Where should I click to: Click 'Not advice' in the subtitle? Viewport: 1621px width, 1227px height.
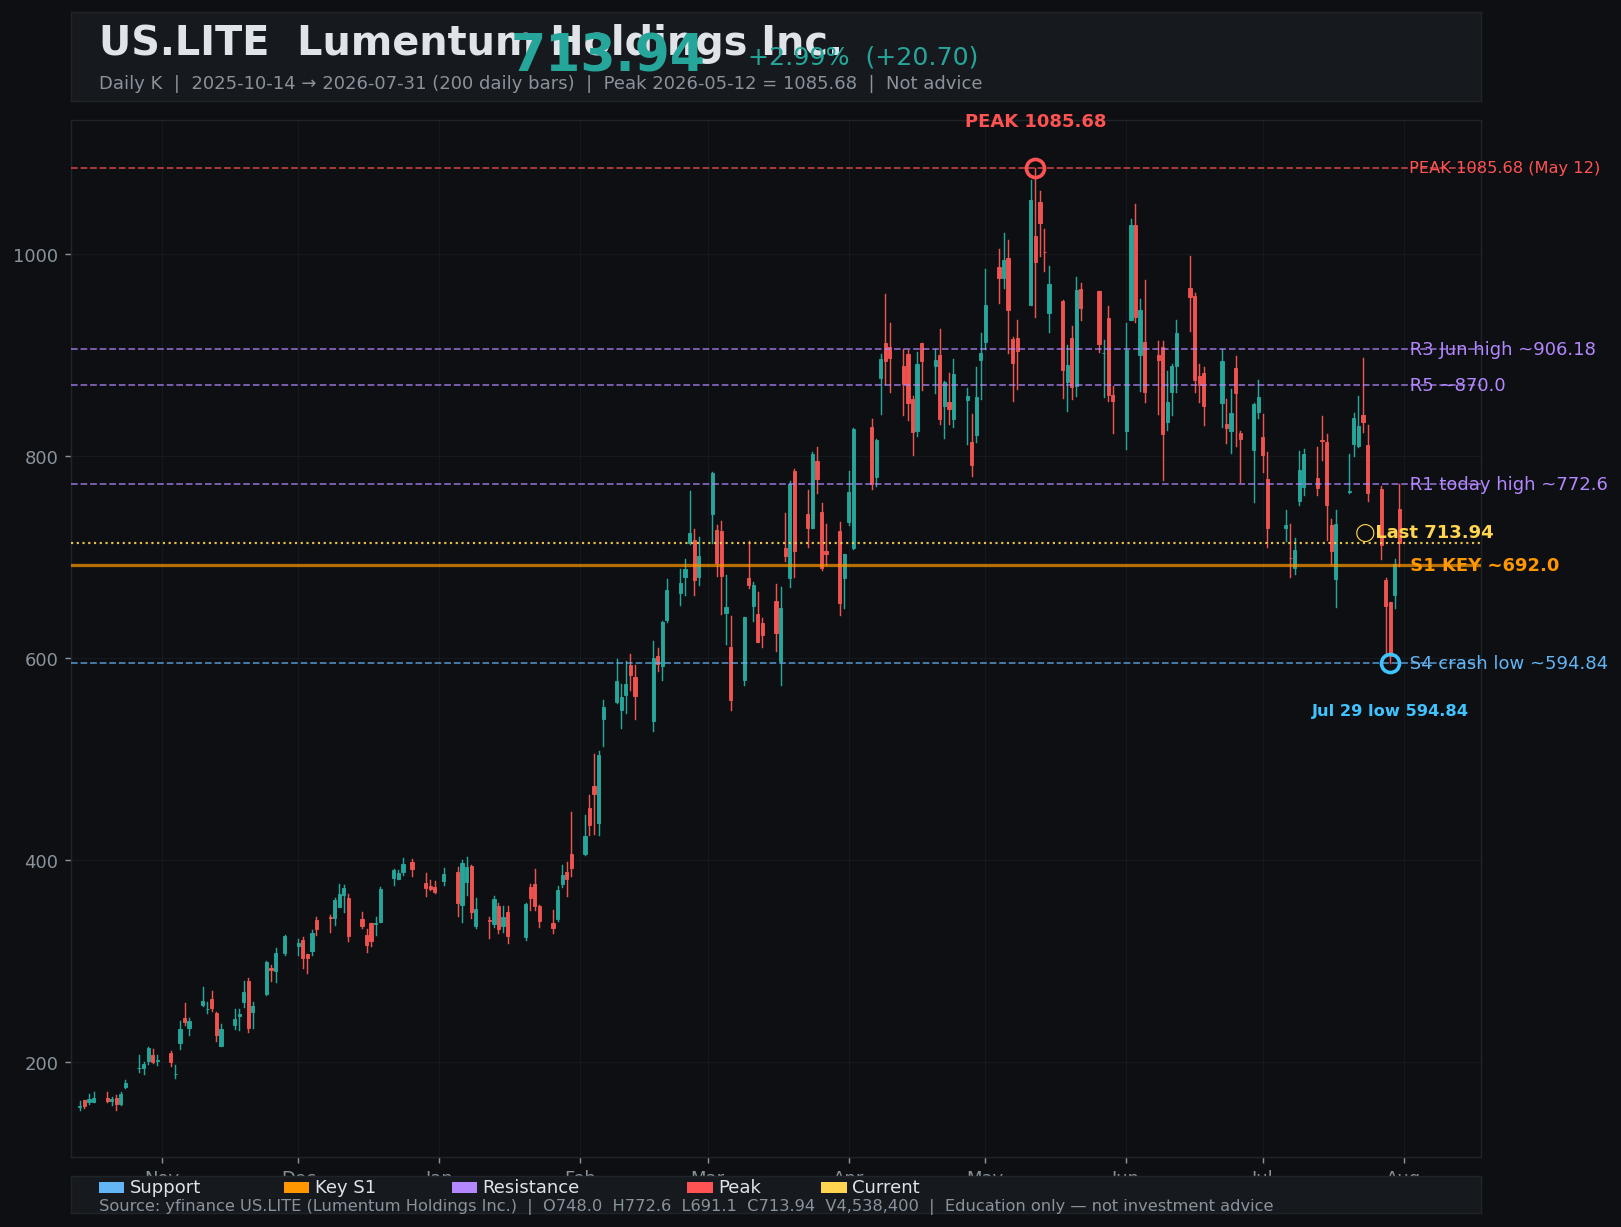[x=934, y=83]
